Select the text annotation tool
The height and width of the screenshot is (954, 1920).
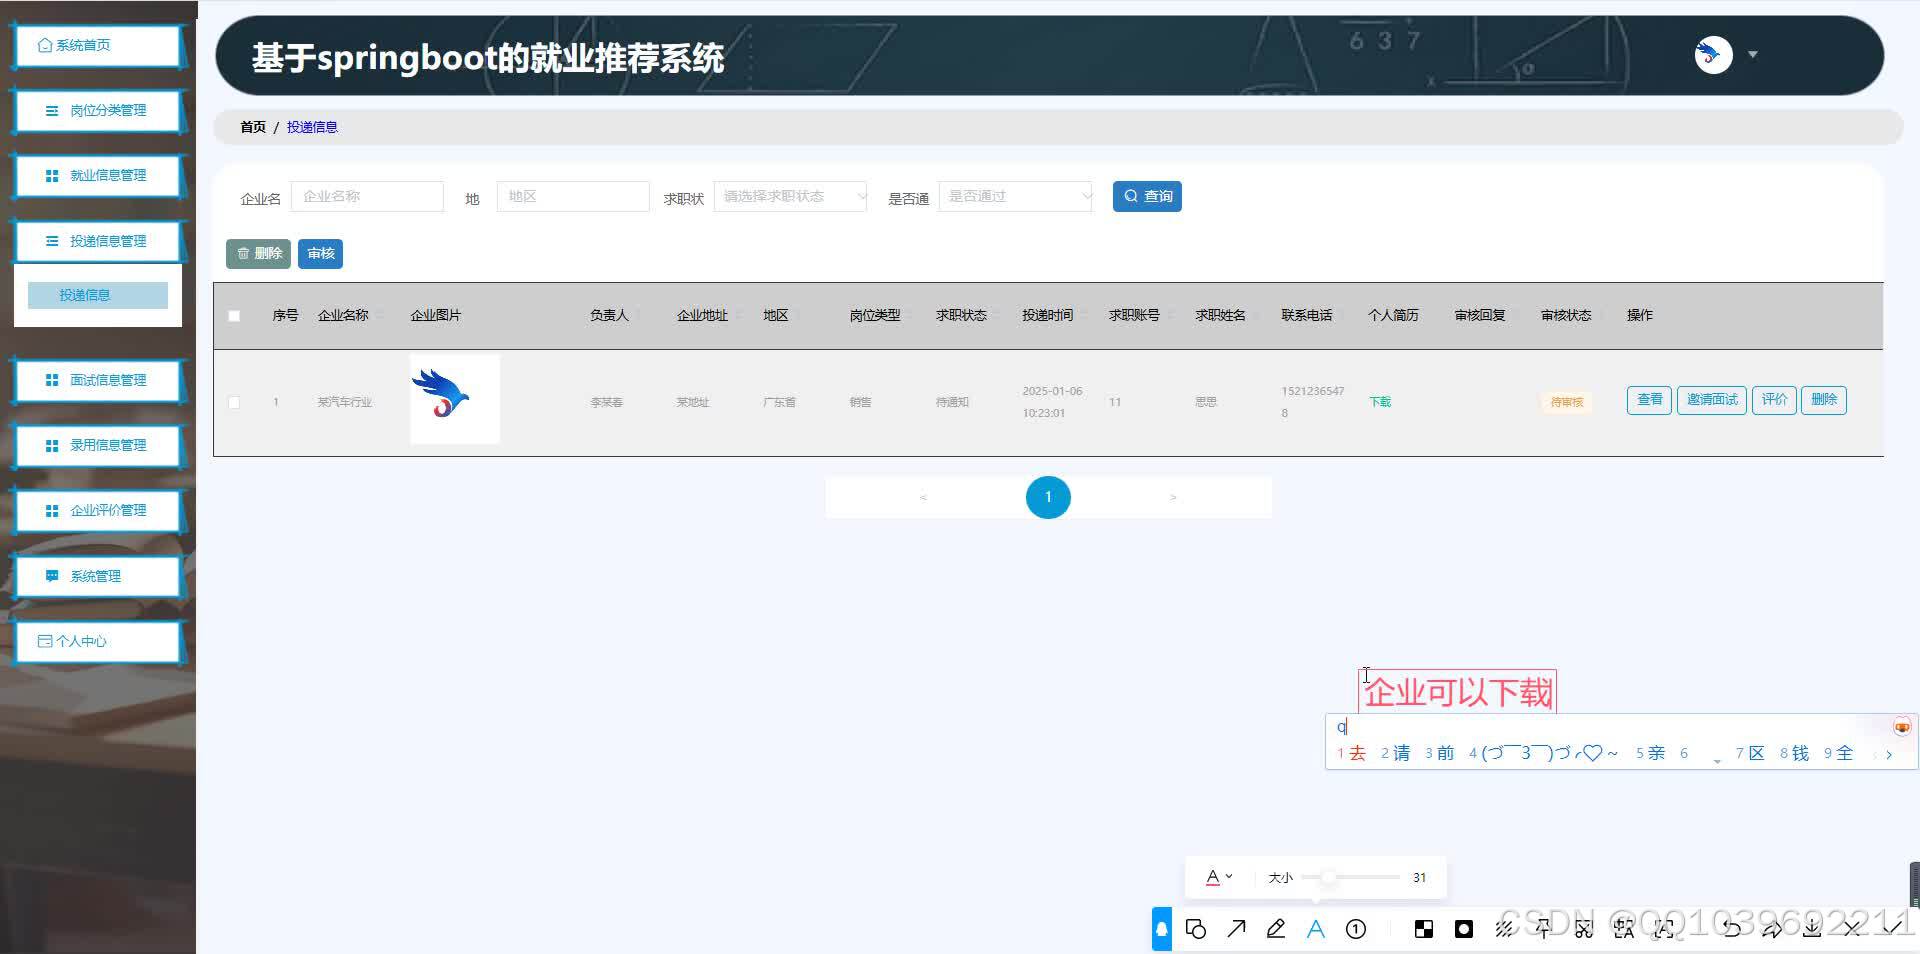point(1316,929)
